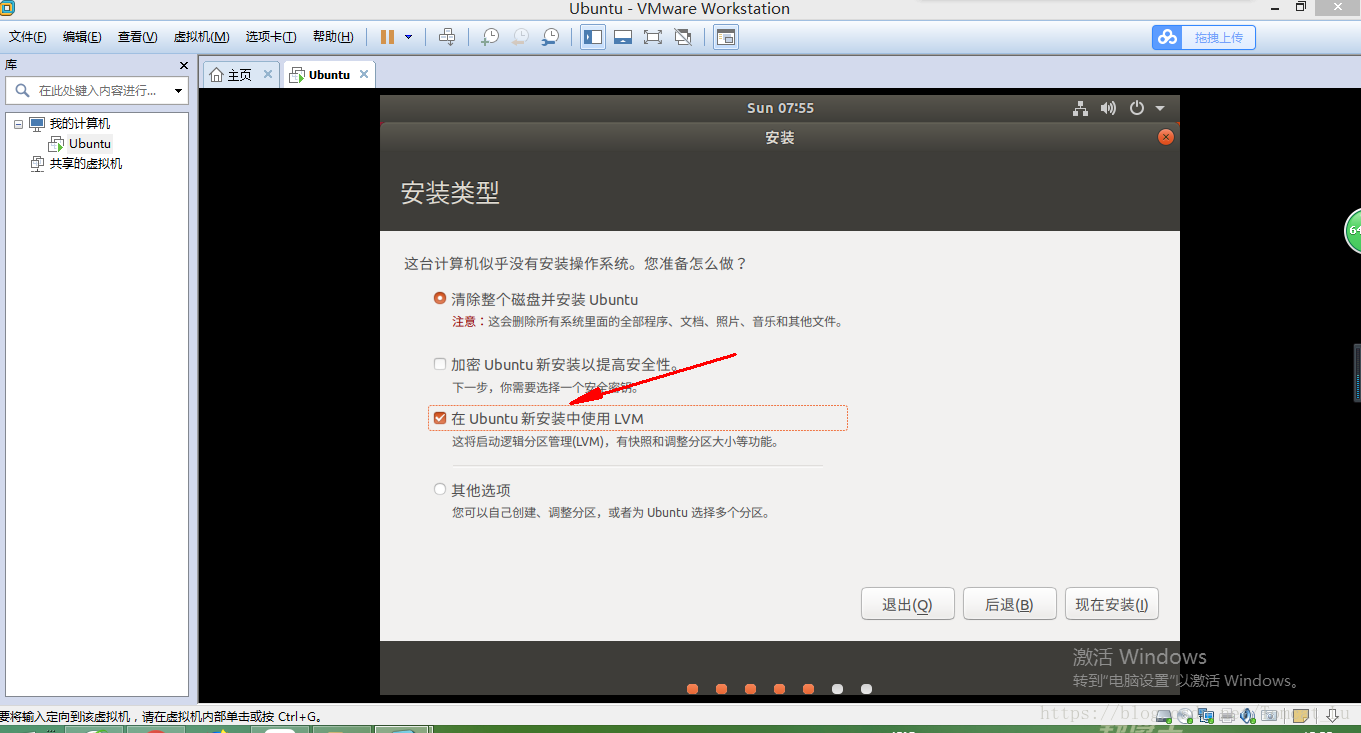1361x733 pixels.
Task: Open the Sun 07:55 clock menu
Action: tap(780, 108)
